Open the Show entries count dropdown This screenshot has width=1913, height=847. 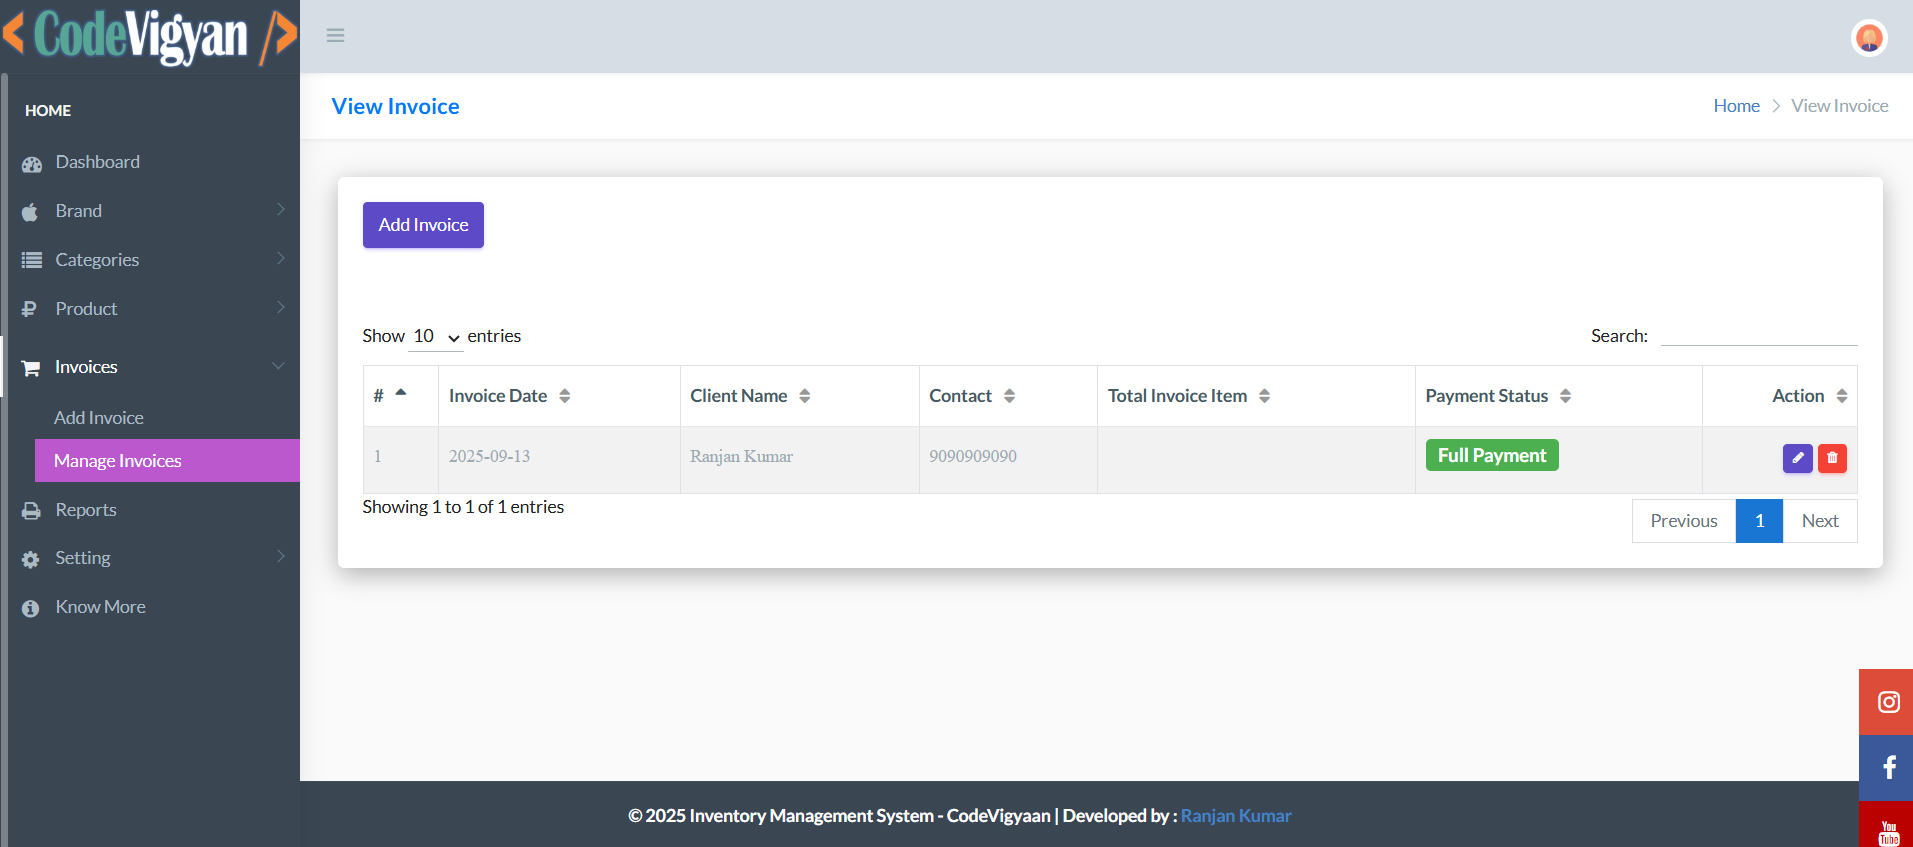[436, 337]
